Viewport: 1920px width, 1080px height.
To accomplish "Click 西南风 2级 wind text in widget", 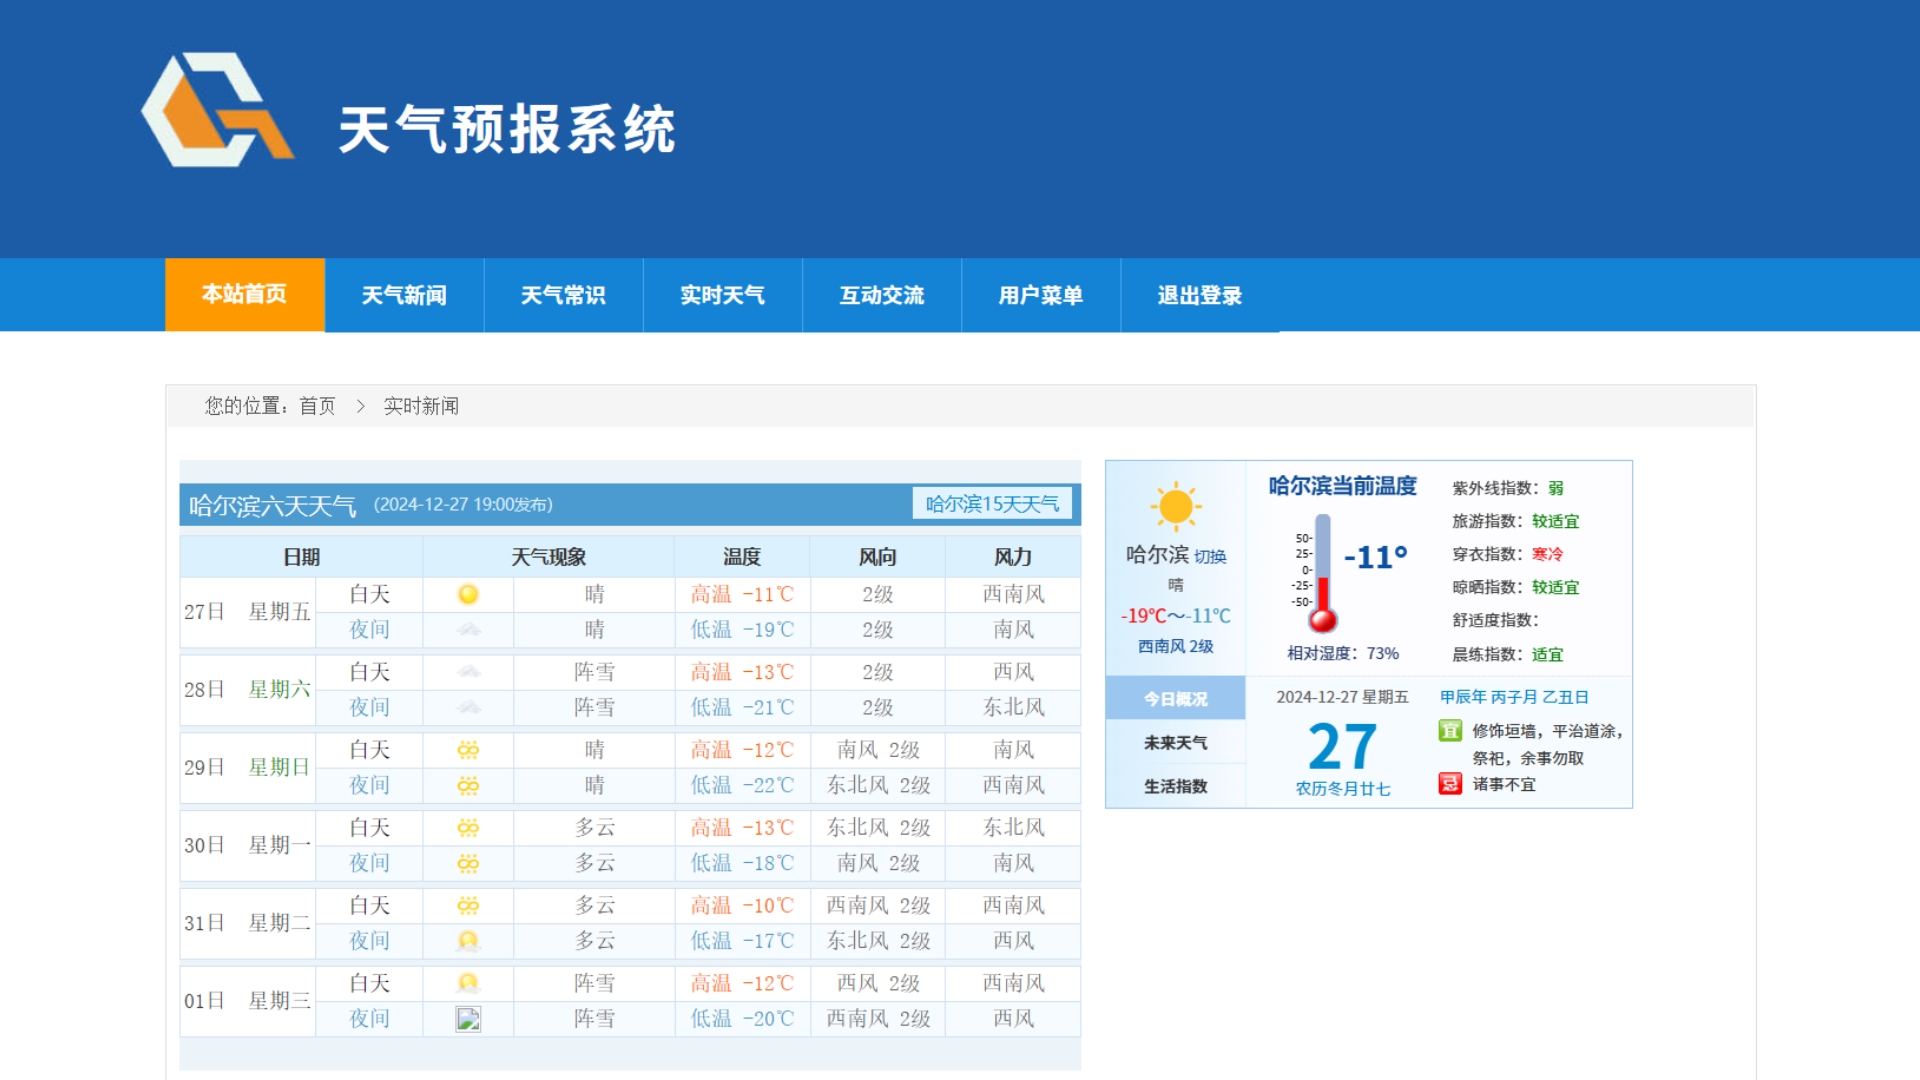I will pos(1176,647).
